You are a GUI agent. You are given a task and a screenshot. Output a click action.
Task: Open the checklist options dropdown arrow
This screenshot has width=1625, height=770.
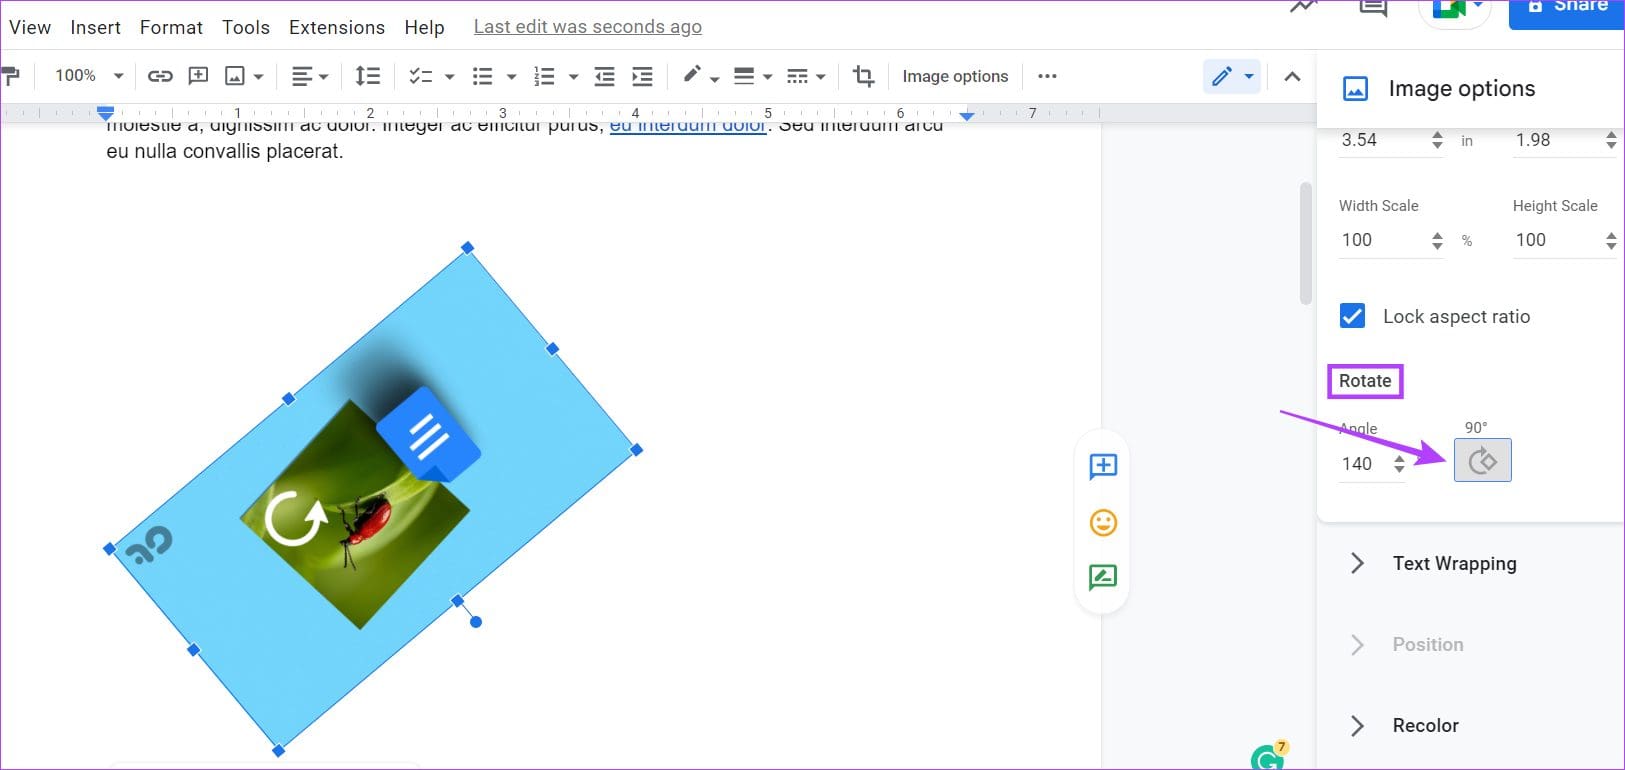pyautogui.click(x=449, y=76)
